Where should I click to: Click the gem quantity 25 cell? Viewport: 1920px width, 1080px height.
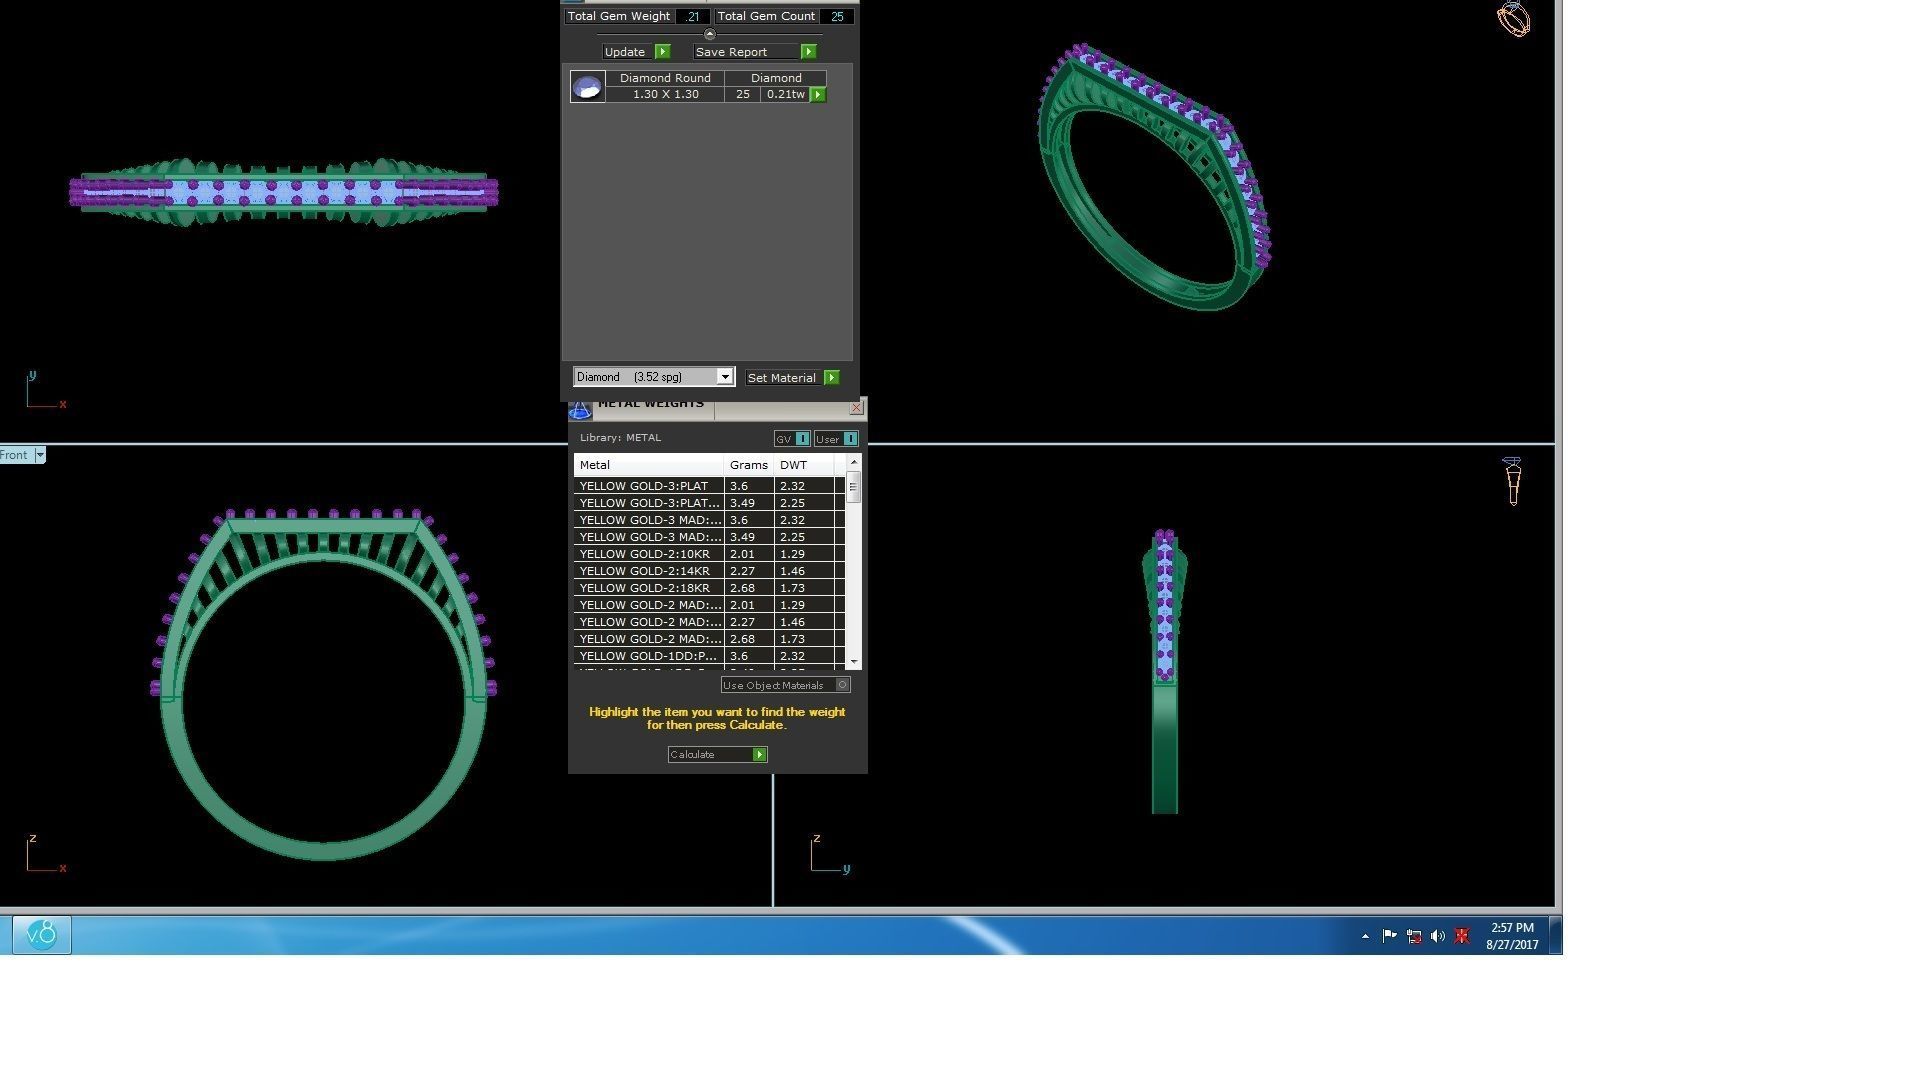(742, 94)
